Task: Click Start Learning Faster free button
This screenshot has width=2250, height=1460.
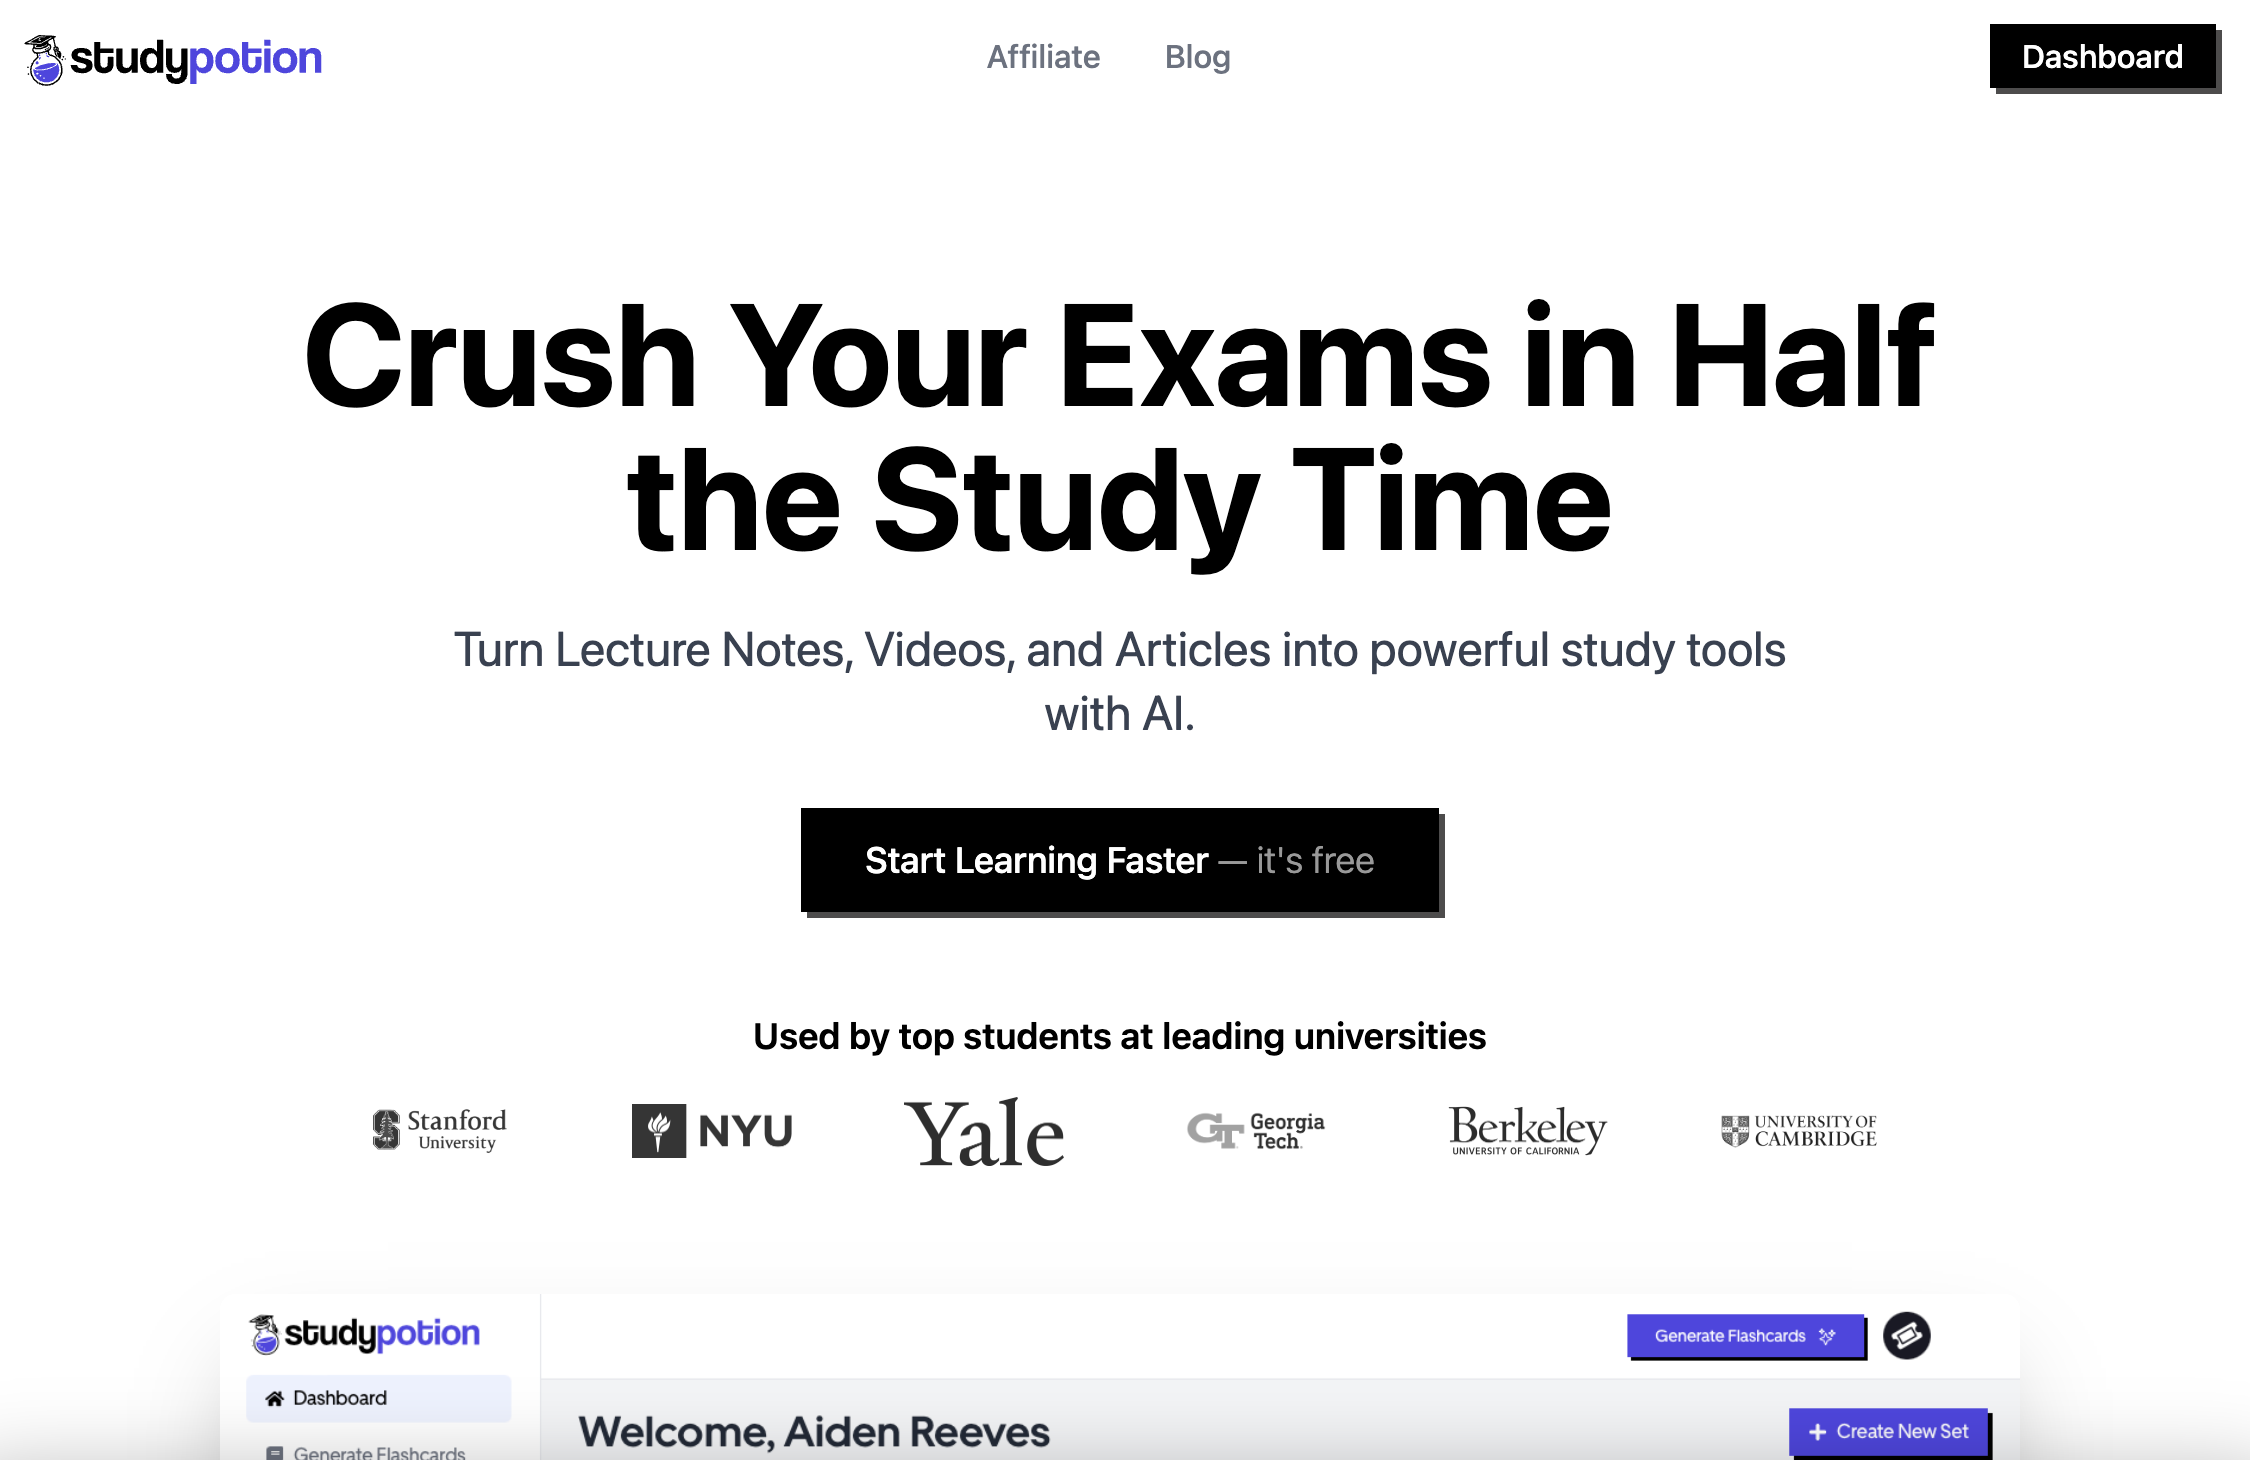Action: coord(1120,860)
